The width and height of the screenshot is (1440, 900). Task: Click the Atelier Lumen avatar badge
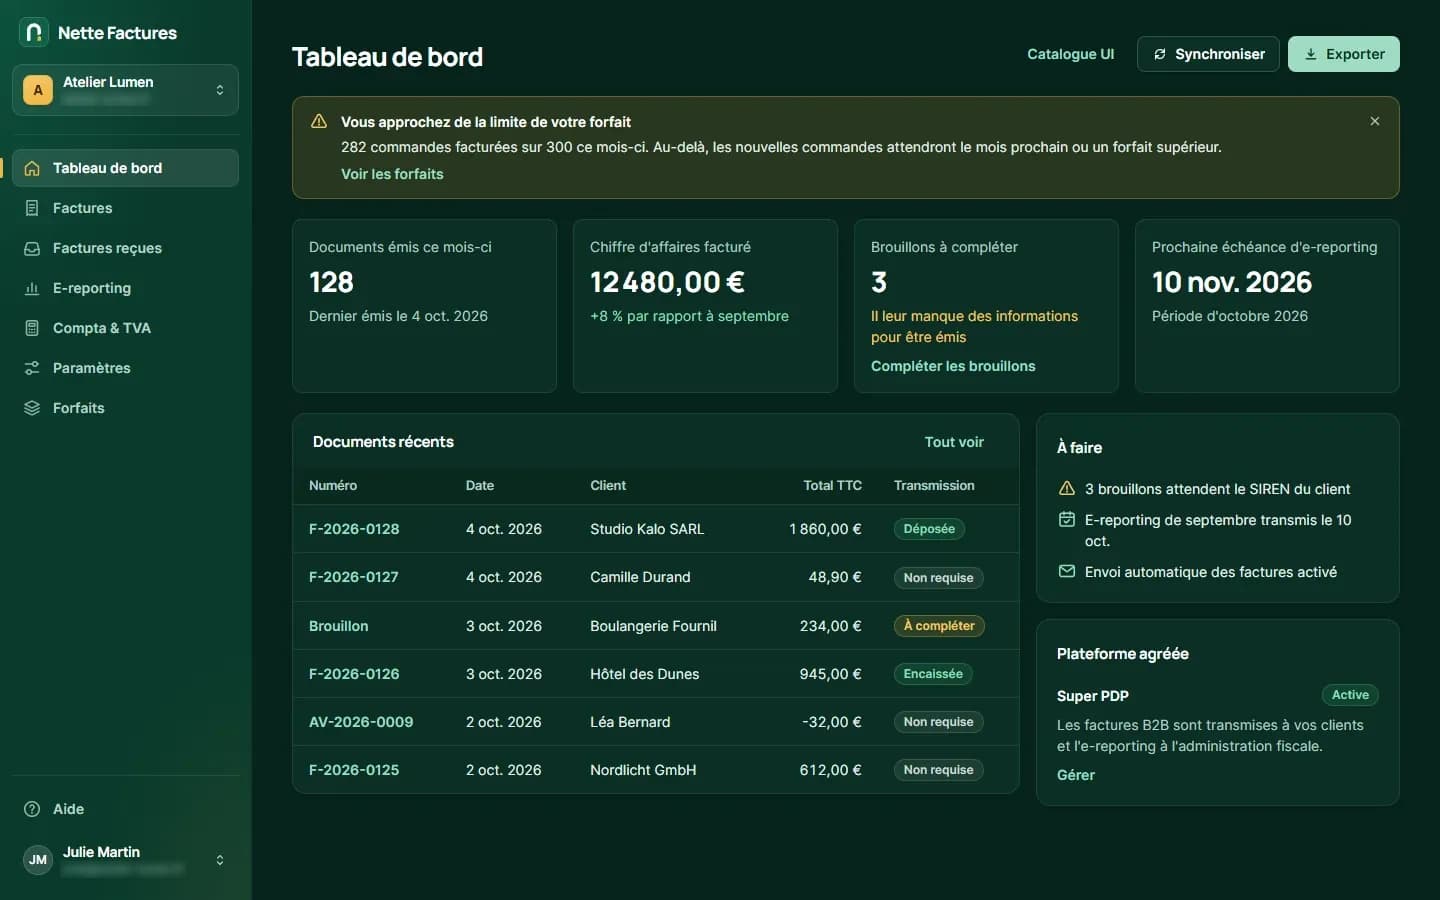(x=38, y=90)
